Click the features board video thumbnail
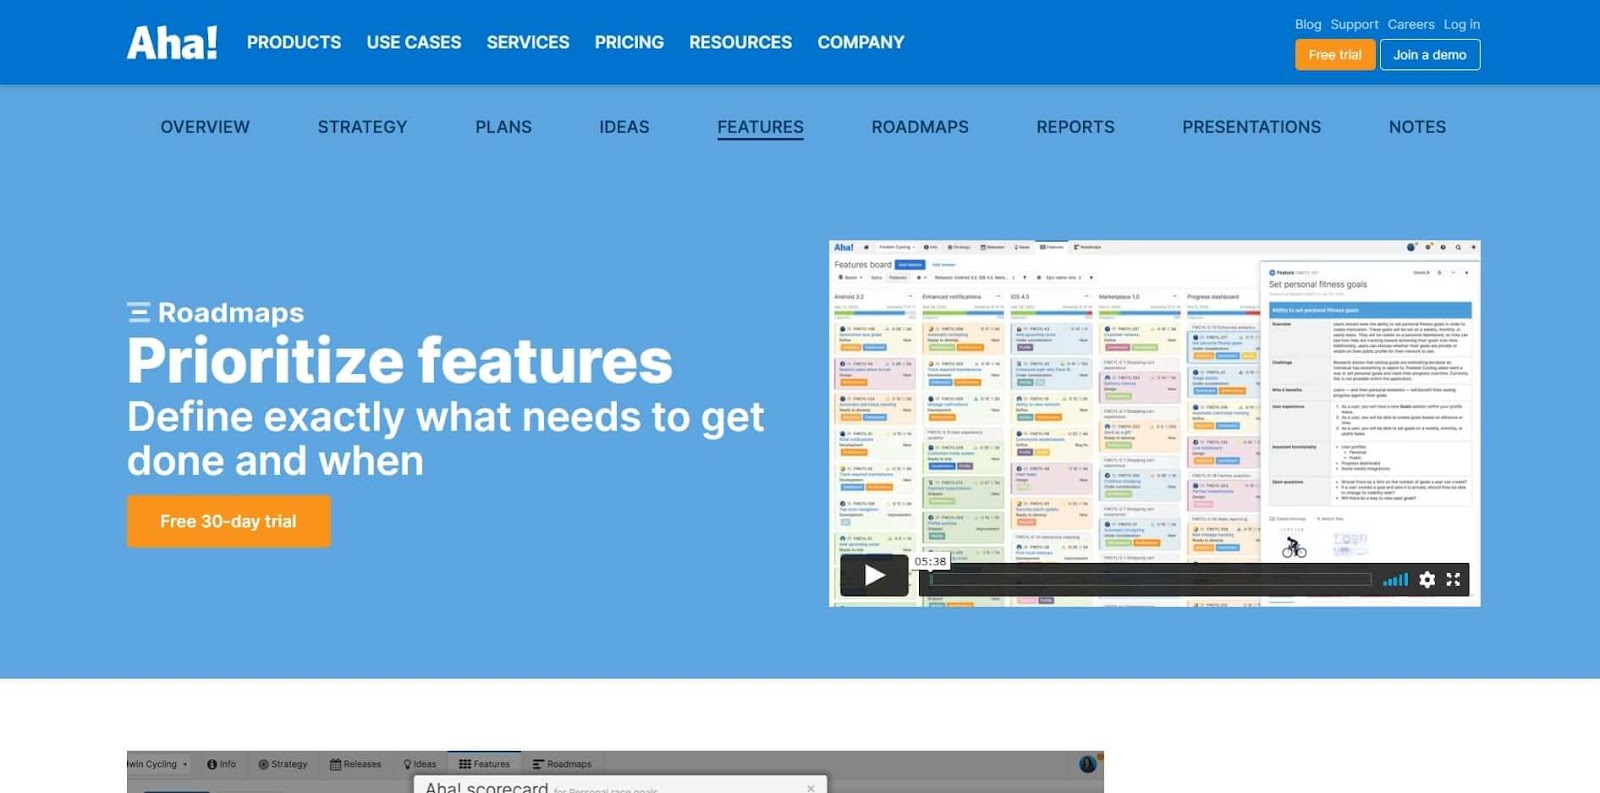The image size is (1600, 793). click(1154, 423)
